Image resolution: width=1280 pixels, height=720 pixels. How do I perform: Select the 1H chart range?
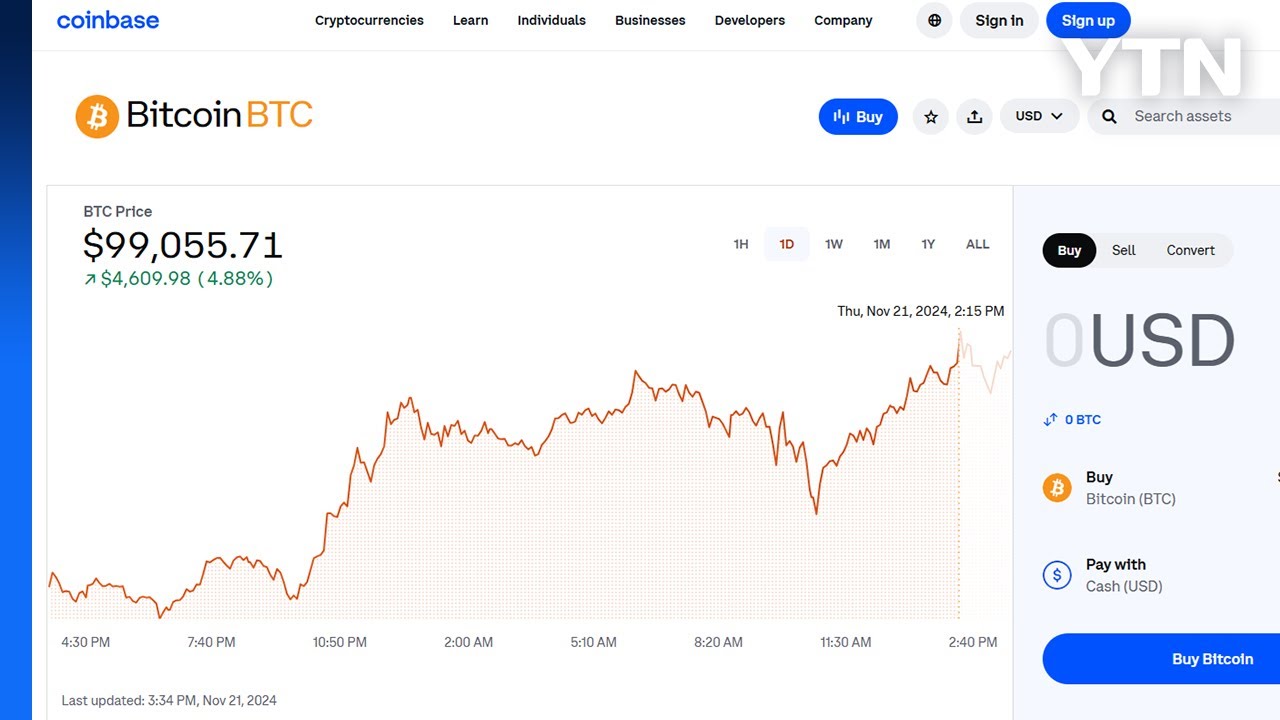coord(741,244)
